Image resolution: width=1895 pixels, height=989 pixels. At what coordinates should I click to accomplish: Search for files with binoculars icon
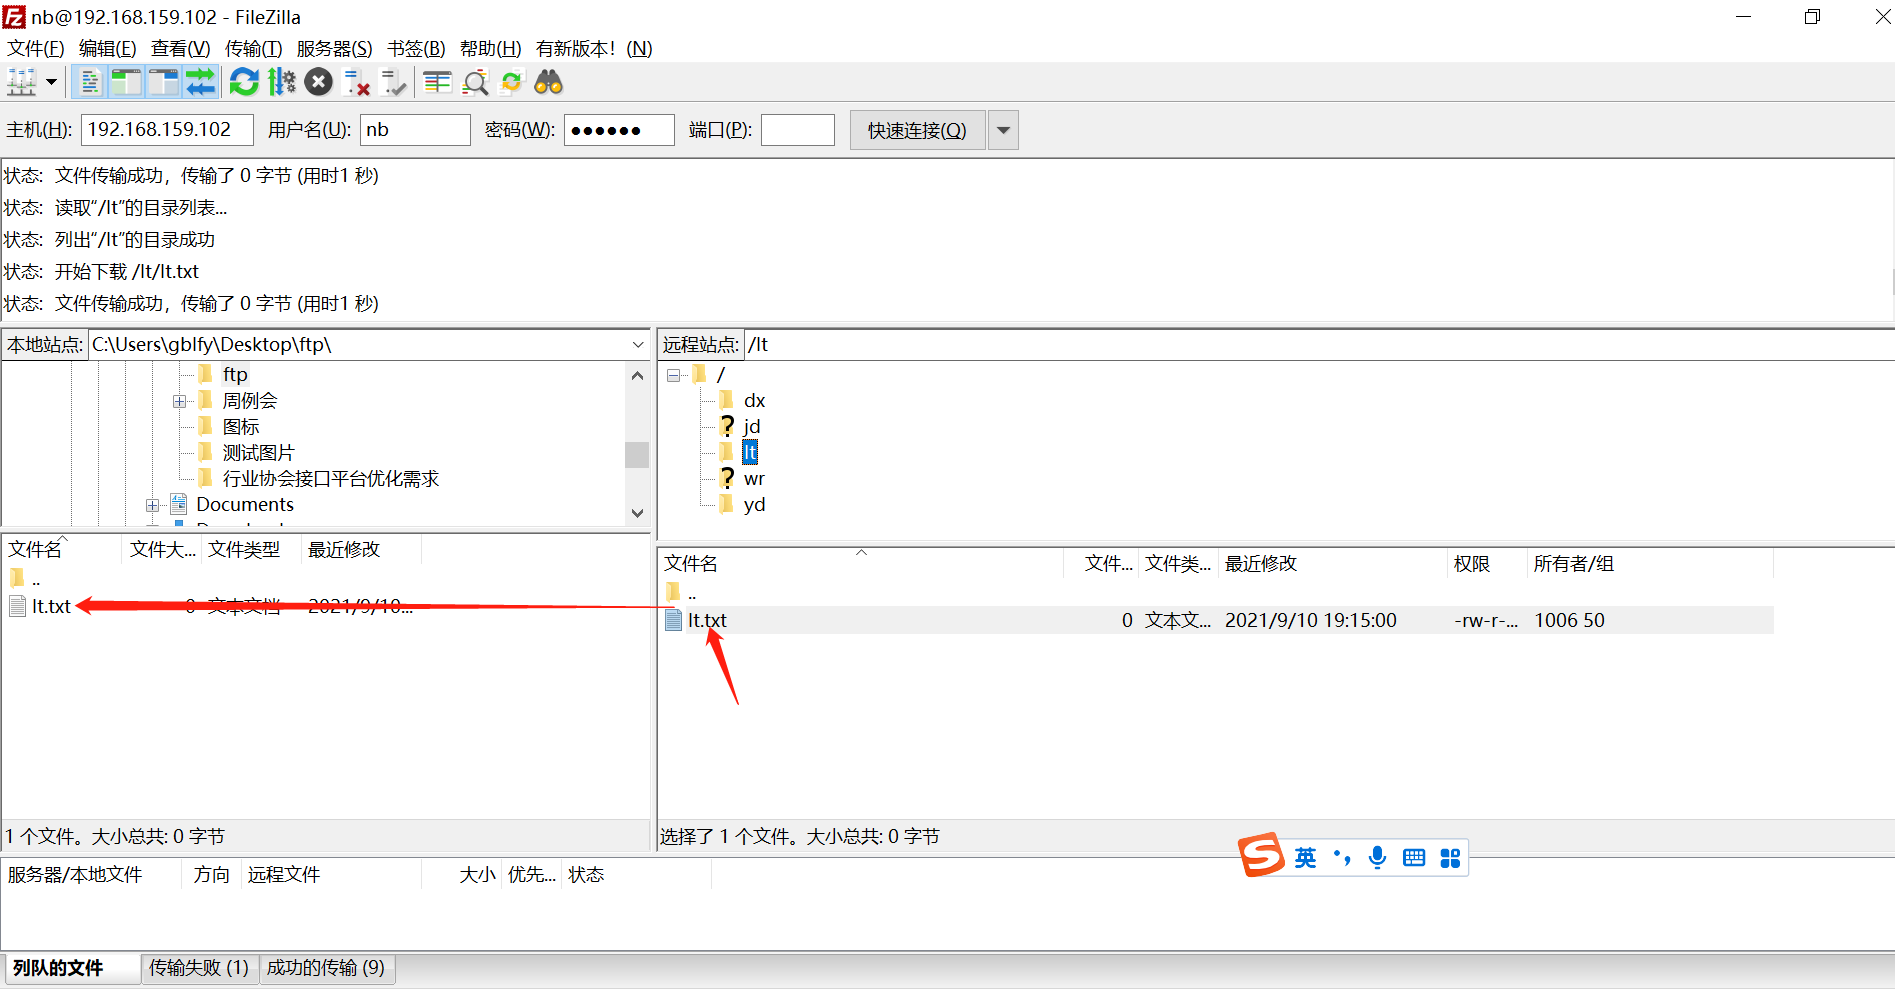[x=549, y=82]
